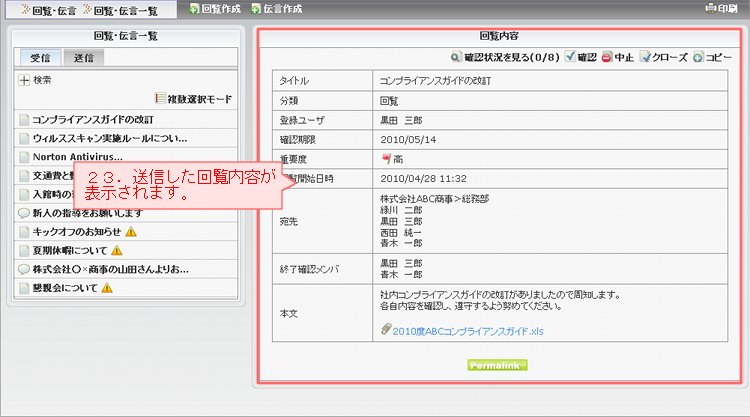
Task: Click the 回覧・伝言一覧 panel header
Action: click(x=126, y=36)
